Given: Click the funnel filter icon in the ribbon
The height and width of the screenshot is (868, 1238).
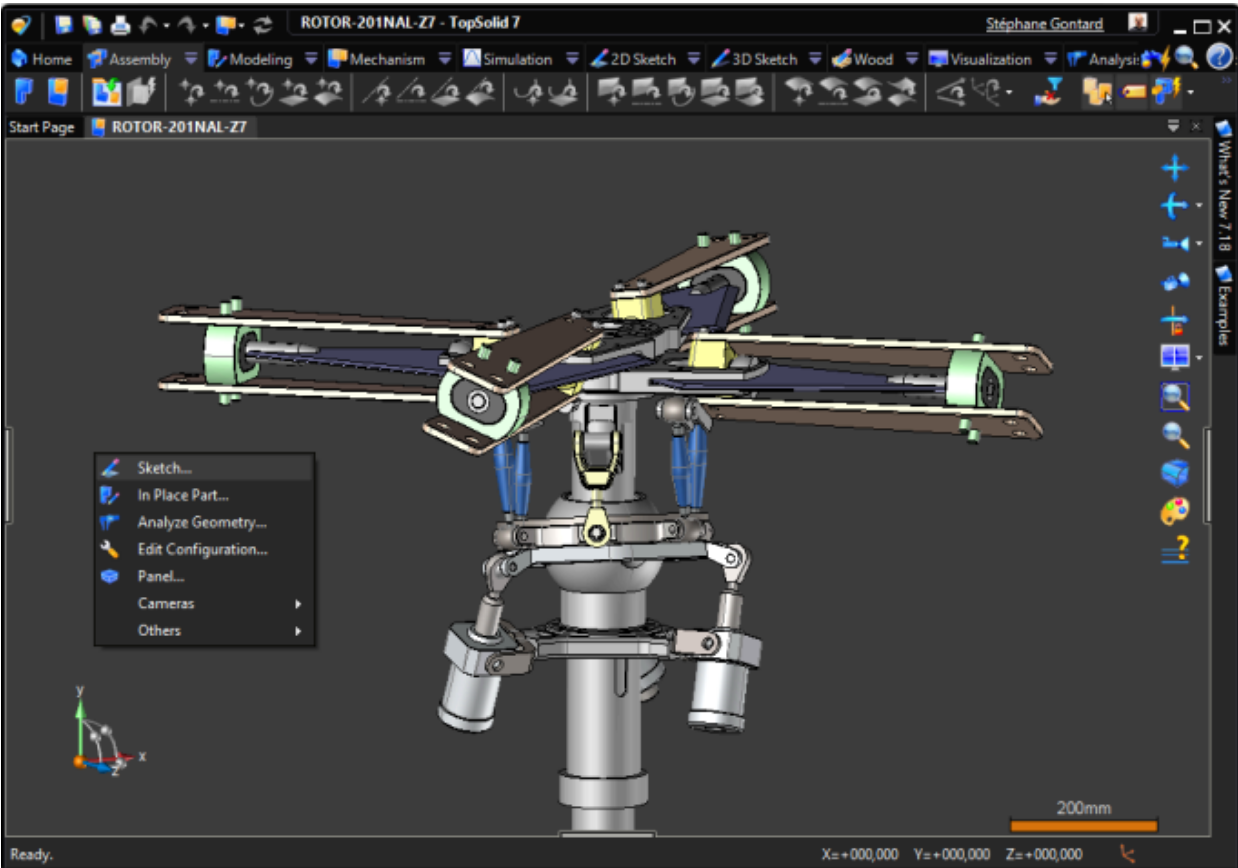Looking at the screenshot, I should pyautogui.click(x=1049, y=92).
